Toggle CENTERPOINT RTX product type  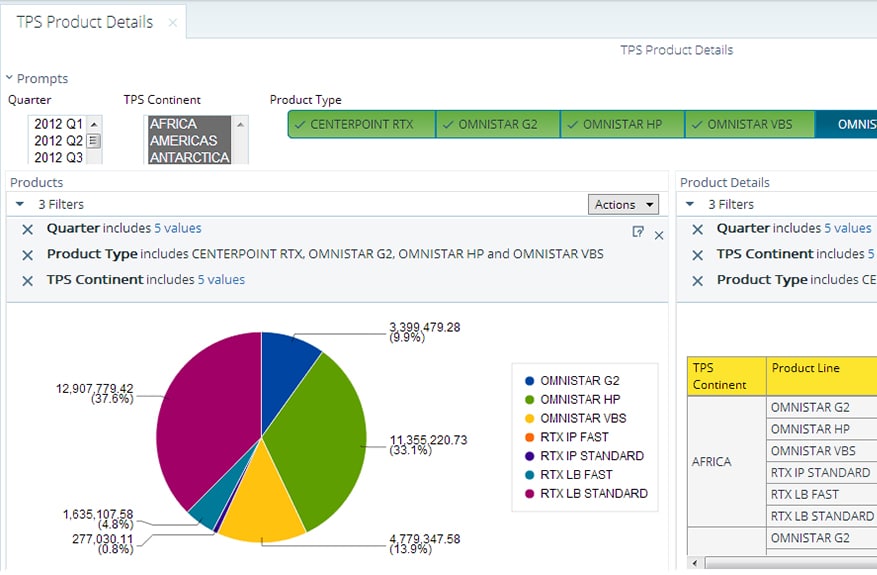pos(362,124)
